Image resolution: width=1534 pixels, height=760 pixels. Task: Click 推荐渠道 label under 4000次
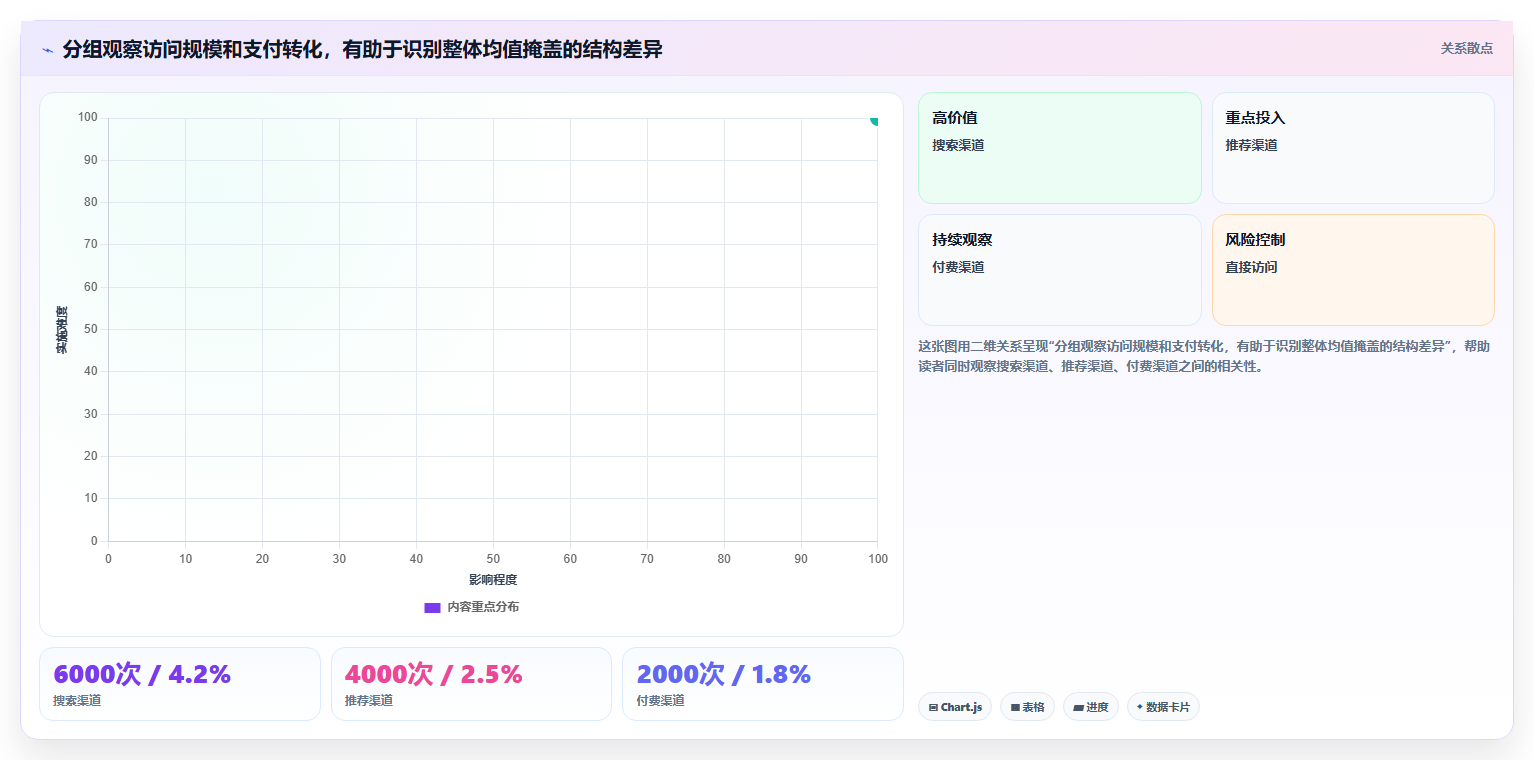click(369, 700)
